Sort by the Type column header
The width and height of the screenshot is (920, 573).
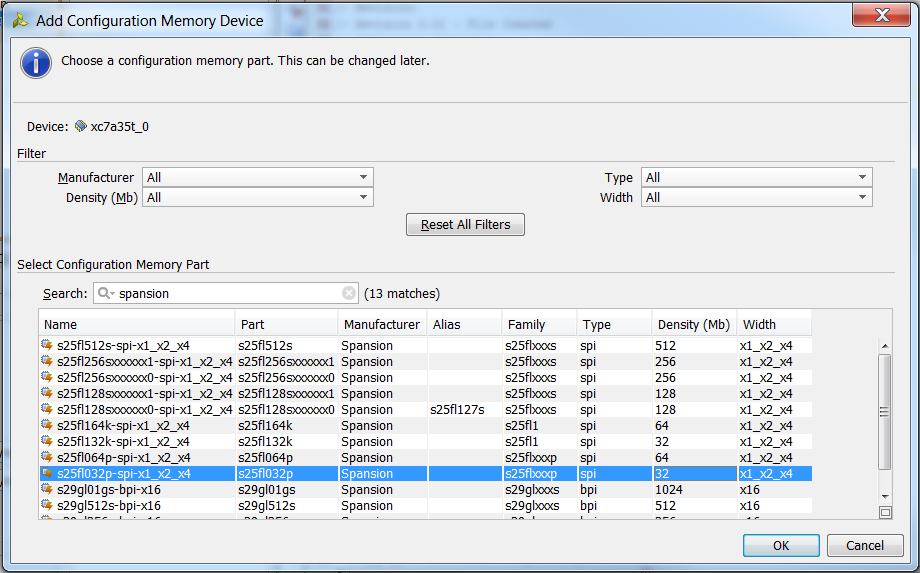[615, 324]
